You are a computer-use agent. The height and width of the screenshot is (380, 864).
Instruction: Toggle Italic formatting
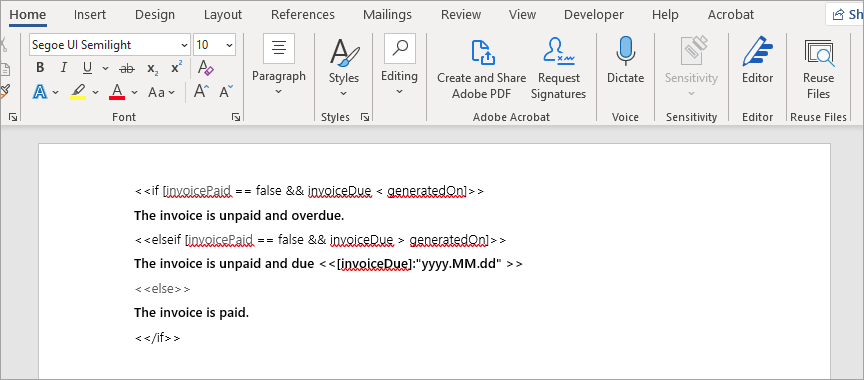[63, 68]
